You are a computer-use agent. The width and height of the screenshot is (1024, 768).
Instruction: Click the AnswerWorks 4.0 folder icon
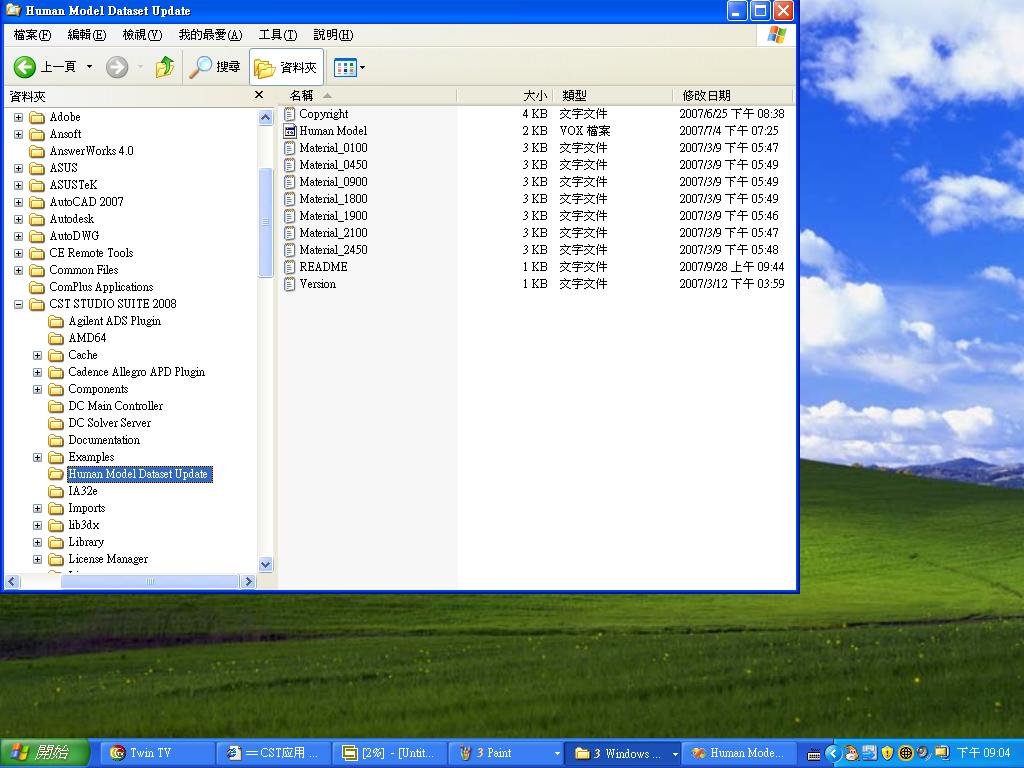(x=37, y=151)
